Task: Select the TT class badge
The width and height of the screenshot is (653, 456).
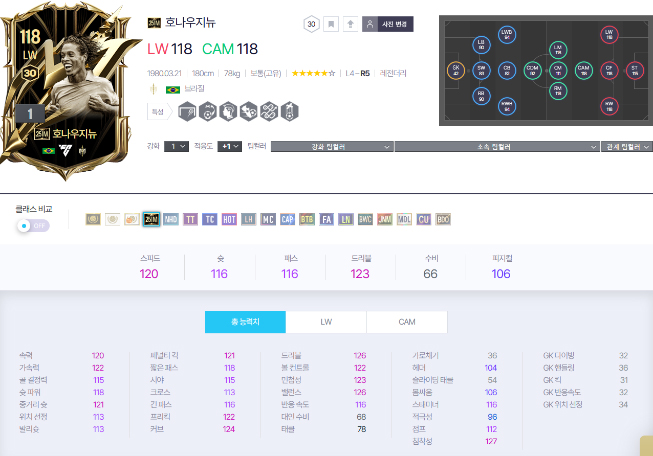Action: pyautogui.click(x=190, y=219)
